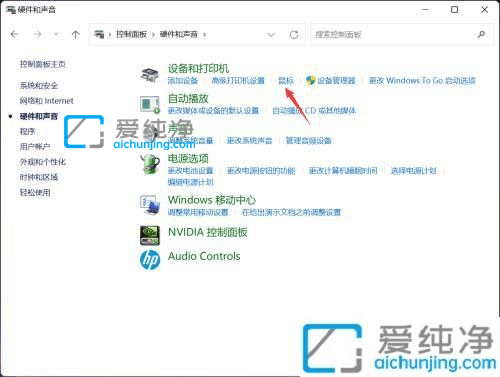
Task: Open the 自动播放 heading
Action: (188, 99)
